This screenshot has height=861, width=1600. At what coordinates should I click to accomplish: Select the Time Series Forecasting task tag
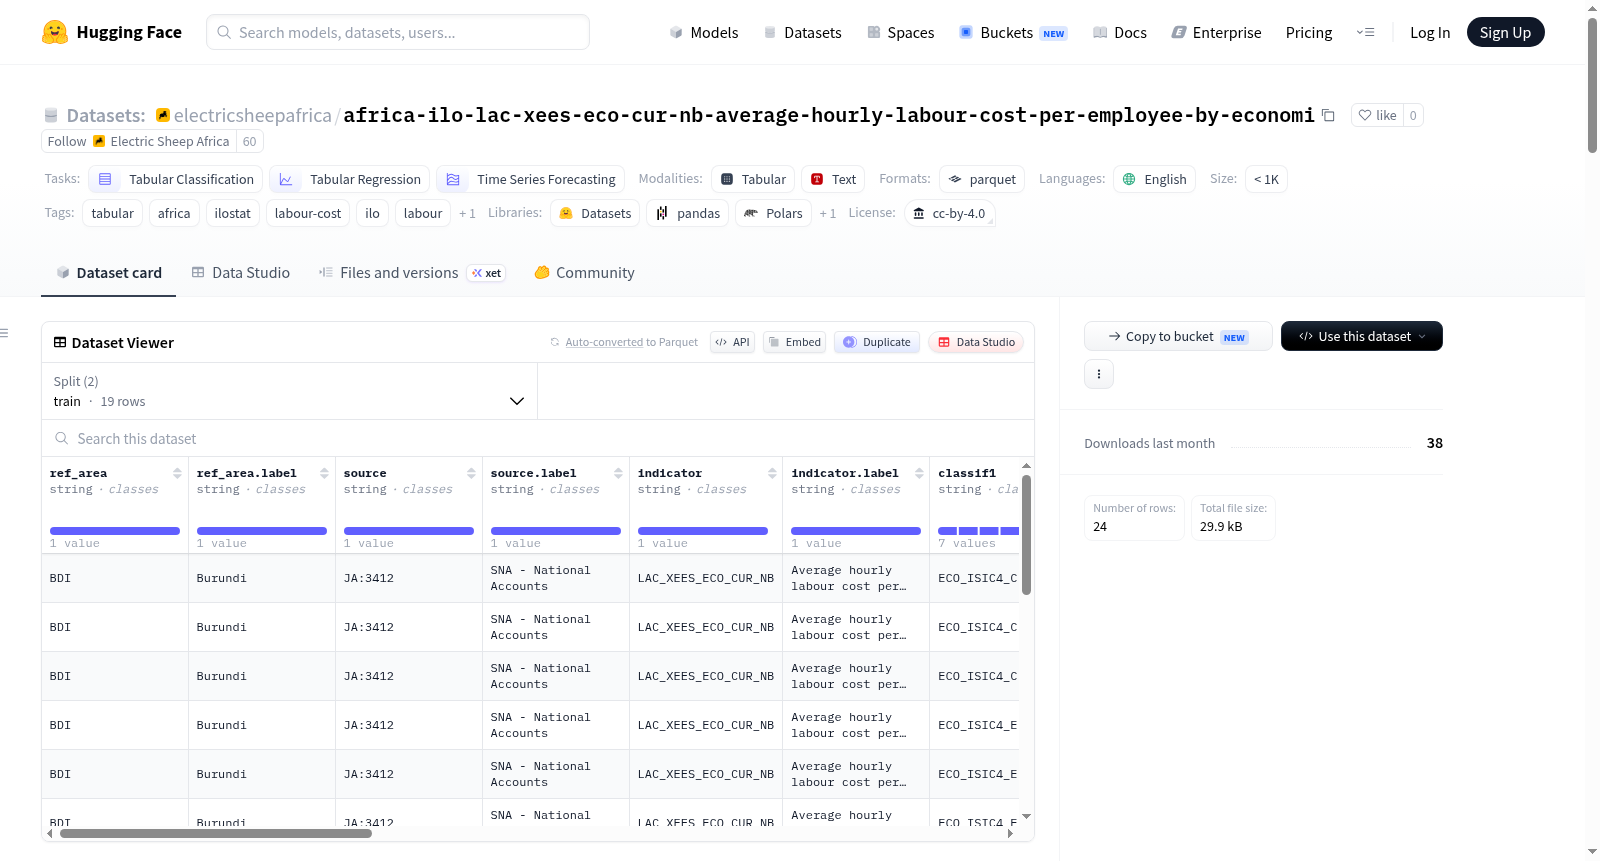coord(530,179)
